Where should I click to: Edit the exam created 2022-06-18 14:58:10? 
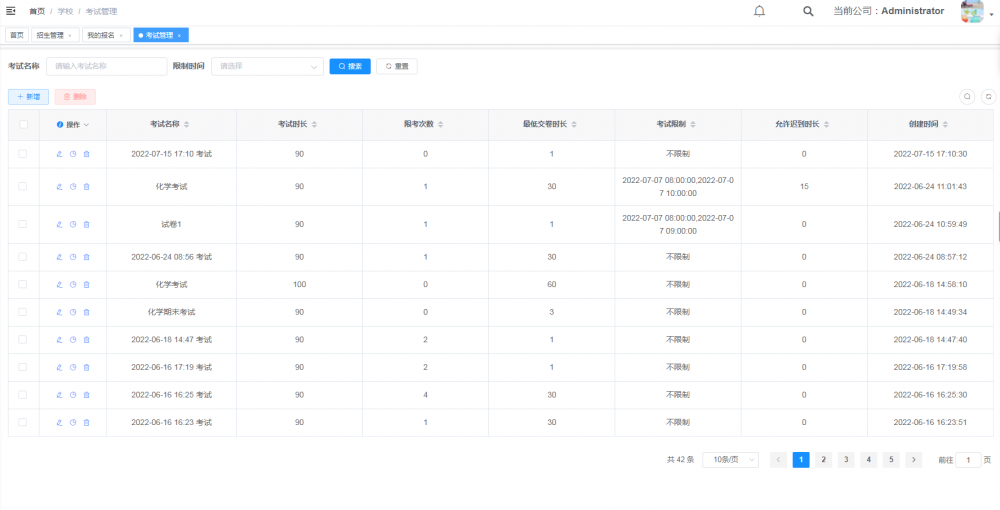(59, 284)
